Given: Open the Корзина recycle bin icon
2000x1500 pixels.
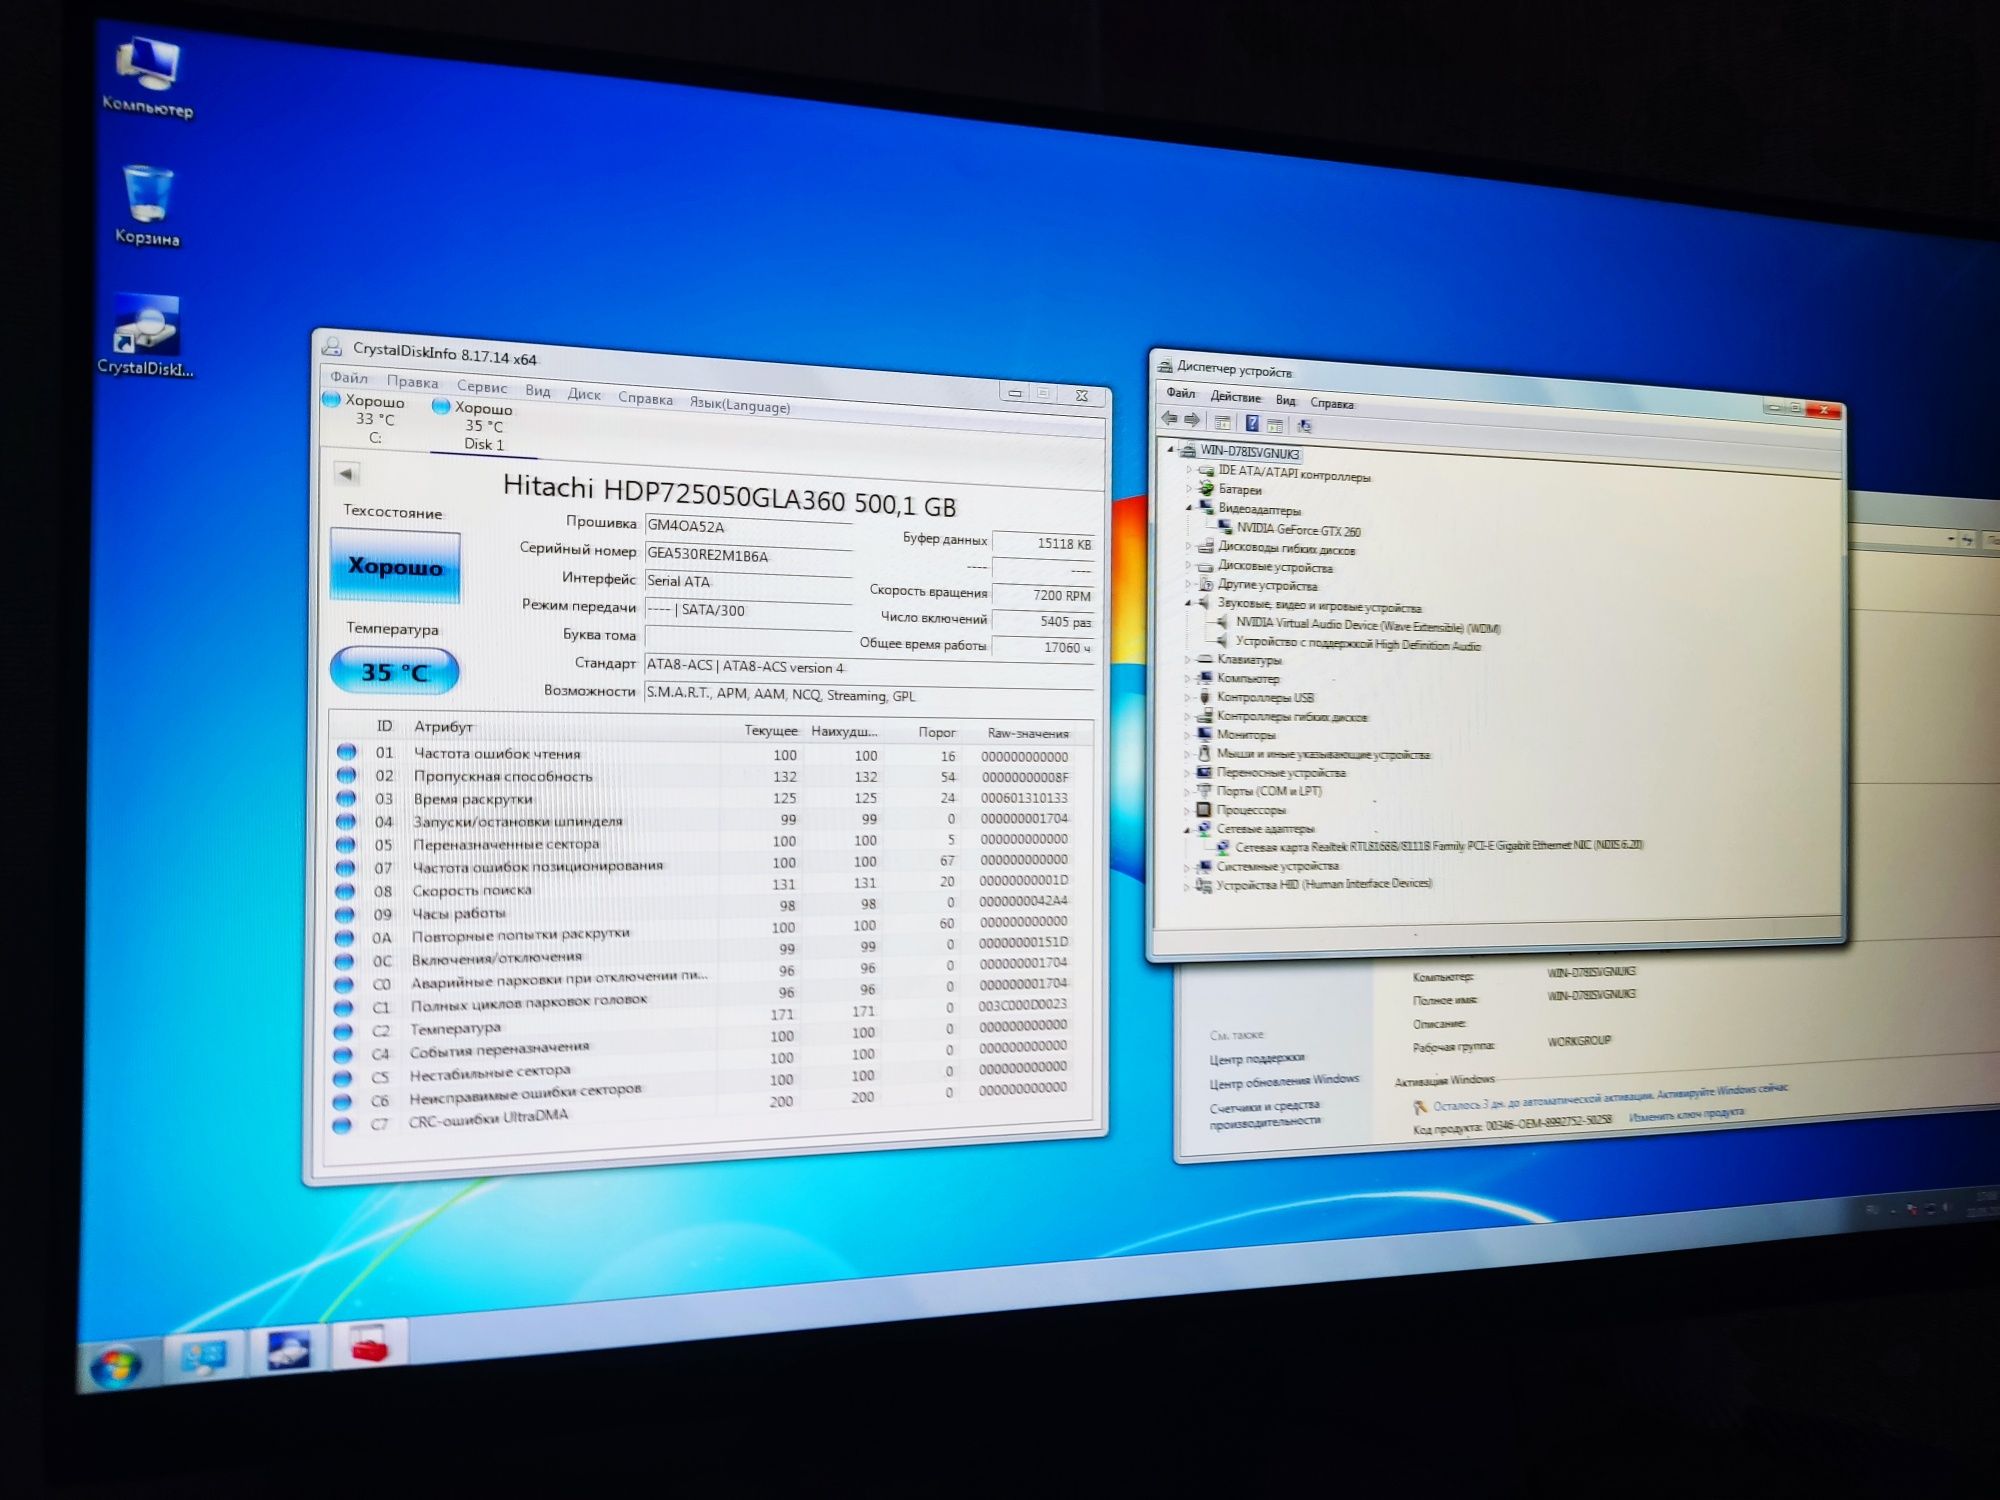Looking at the screenshot, I should [147, 206].
